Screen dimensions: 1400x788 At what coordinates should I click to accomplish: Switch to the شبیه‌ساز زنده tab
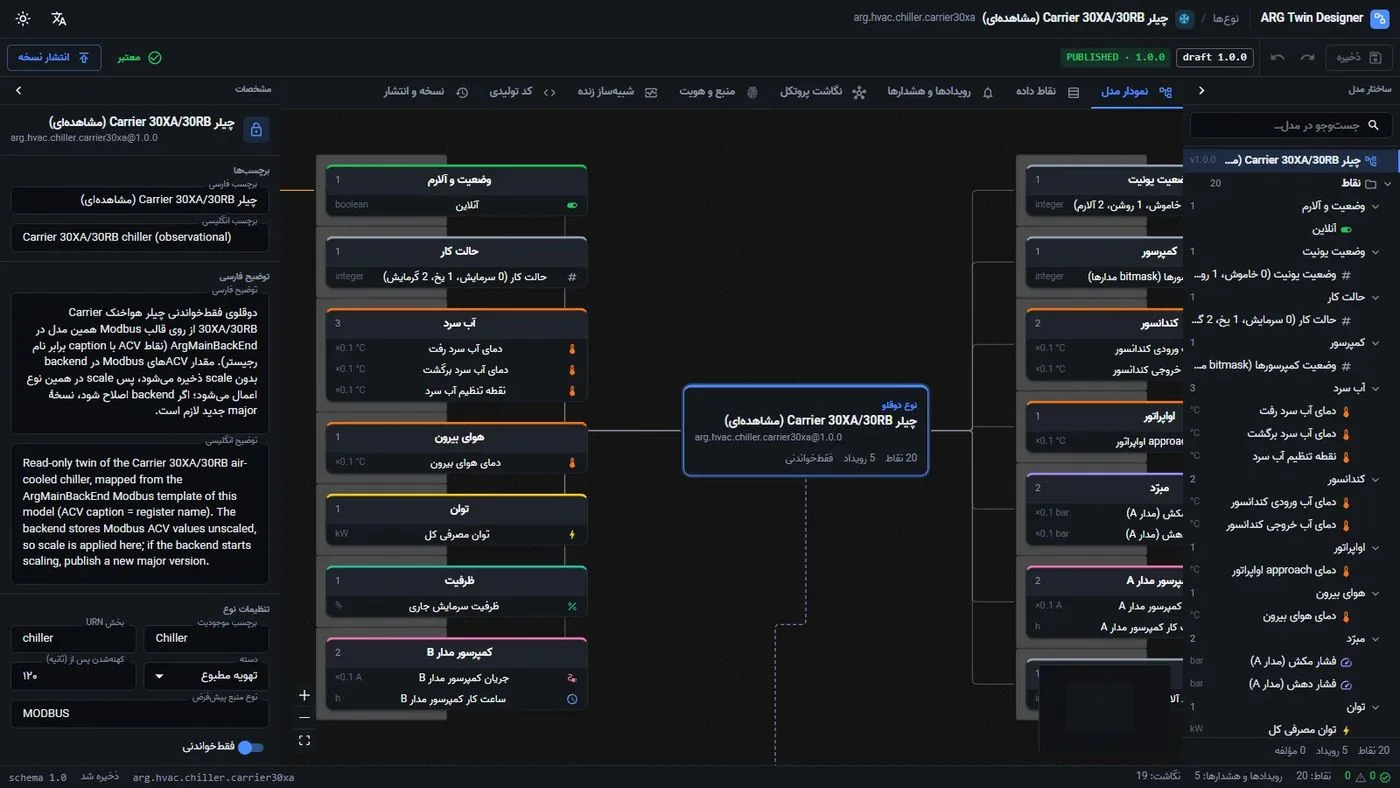(x=617, y=91)
